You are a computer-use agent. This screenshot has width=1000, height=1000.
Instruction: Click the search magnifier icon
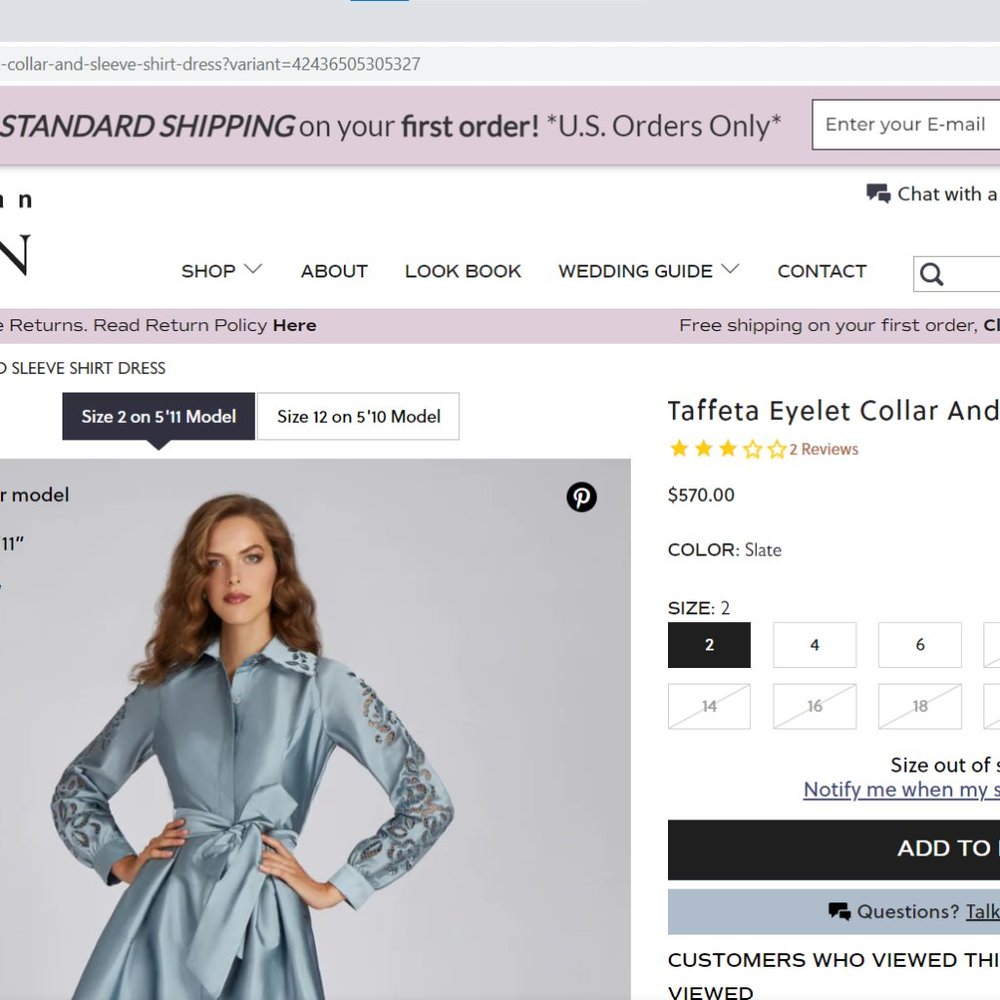coord(931,274)
